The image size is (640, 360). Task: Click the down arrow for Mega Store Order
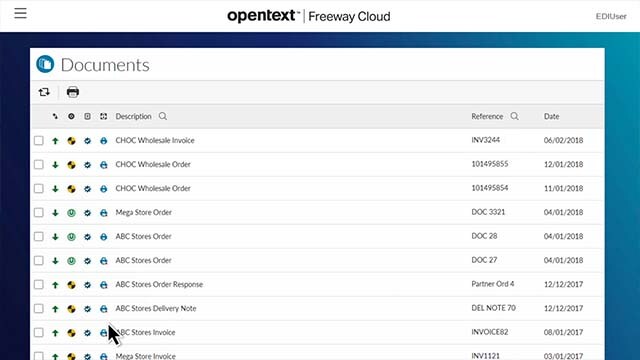point(55,213)
